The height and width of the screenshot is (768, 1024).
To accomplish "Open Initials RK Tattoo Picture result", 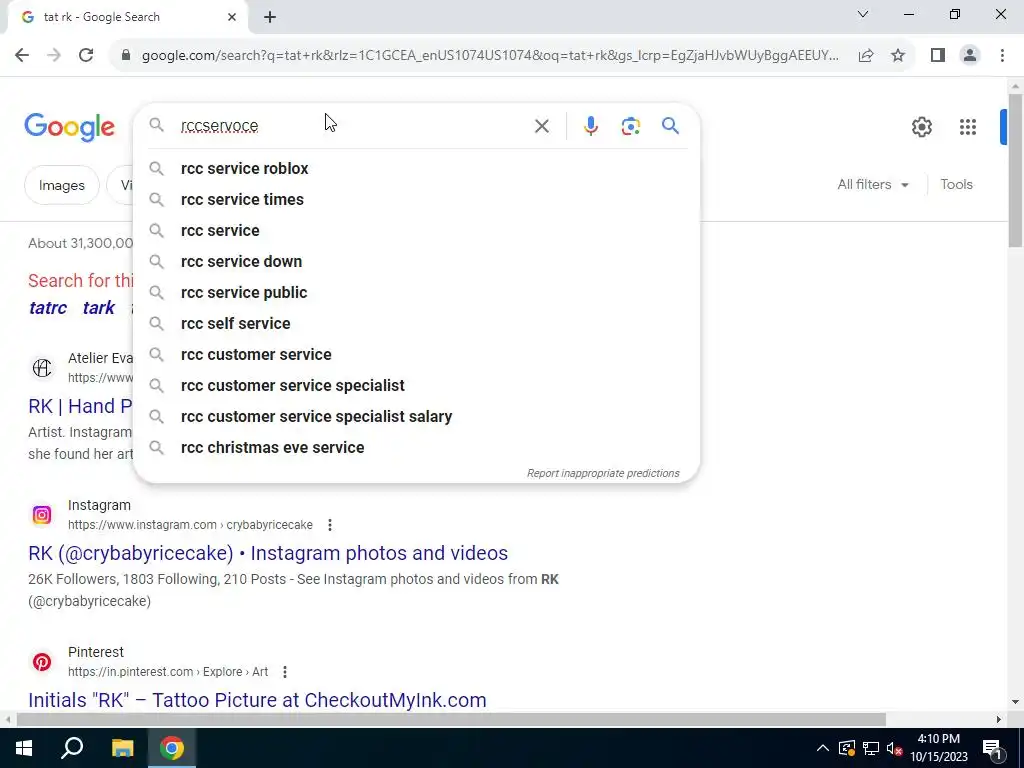I will click(x=257, y=700).
